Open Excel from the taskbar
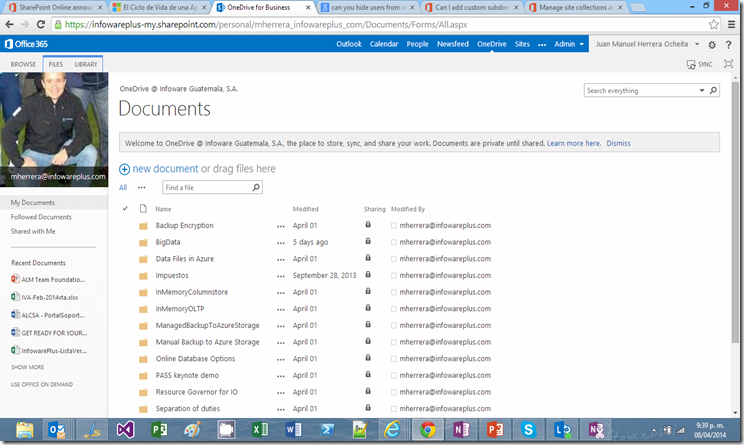This screenshot has width=744, height=445. point(260,430)
